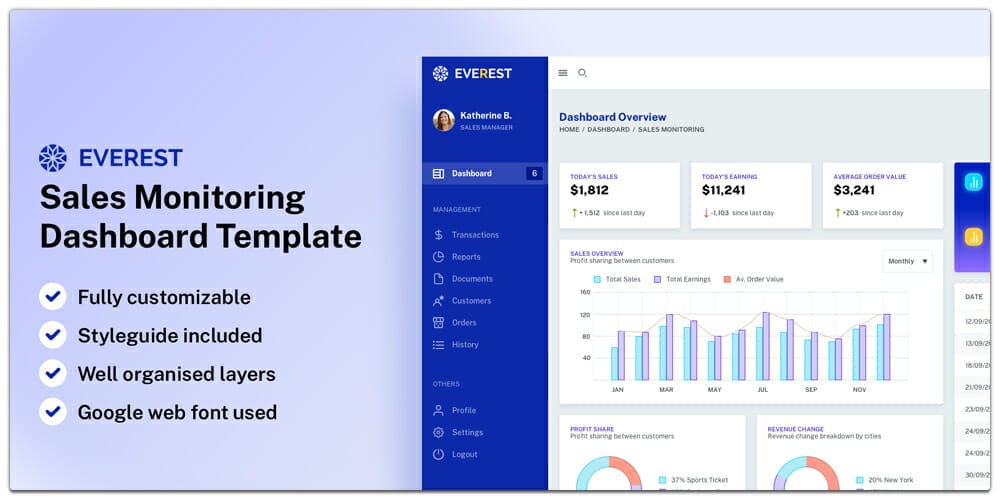The width and height of the screenshot is (1000, 500).
Task: Click the Profile user icon
Action: 438,410
